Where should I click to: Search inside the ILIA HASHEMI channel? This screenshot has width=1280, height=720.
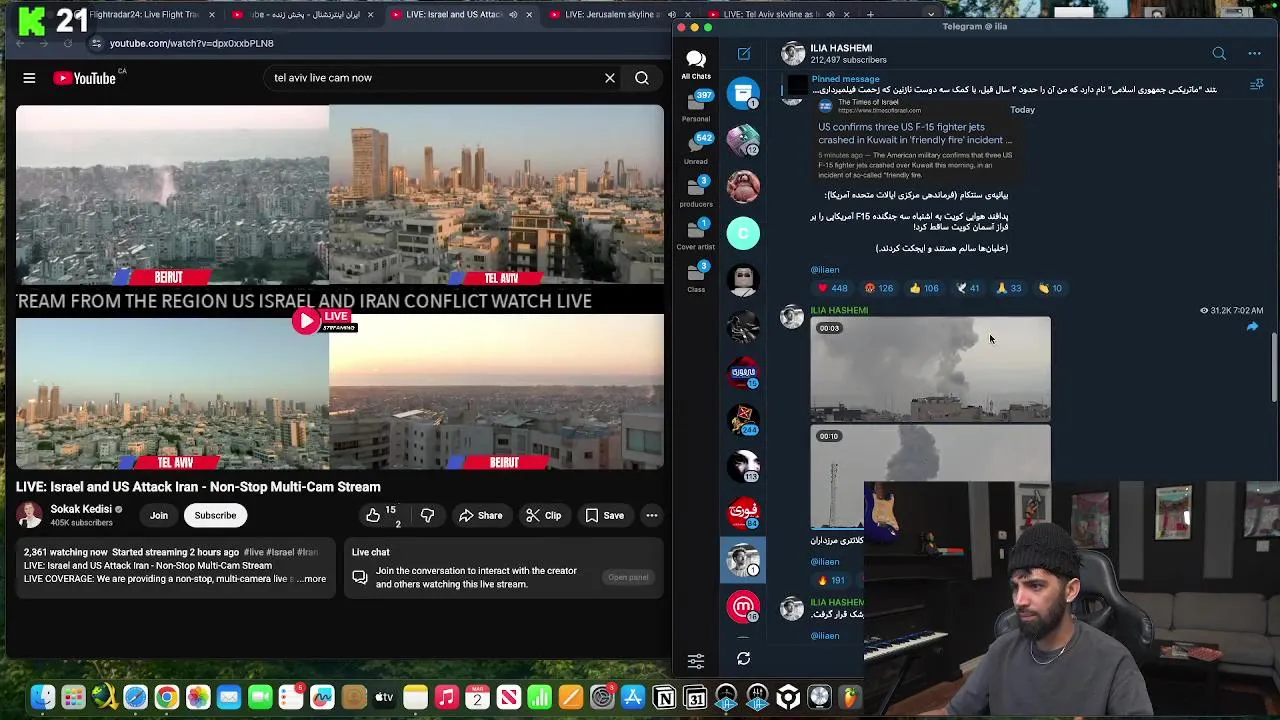coord(1219,54)
